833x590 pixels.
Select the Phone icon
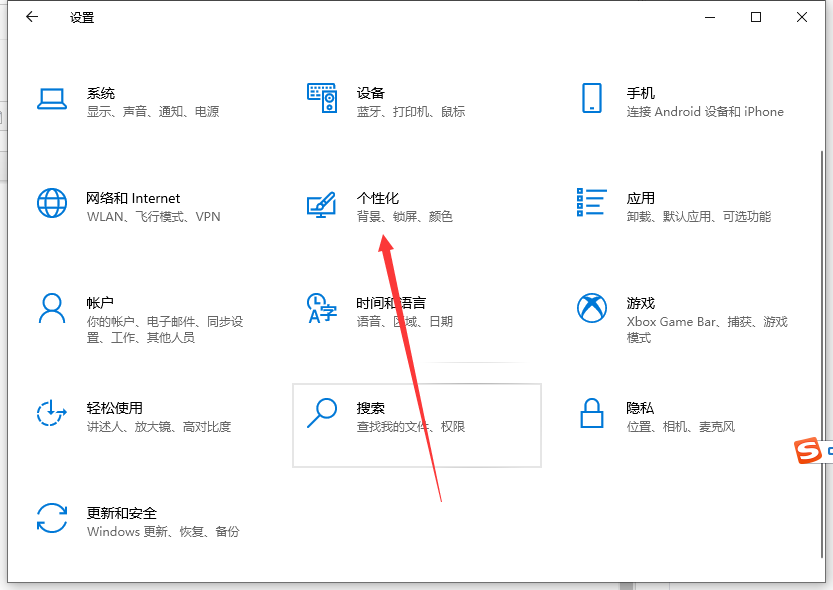591,98
